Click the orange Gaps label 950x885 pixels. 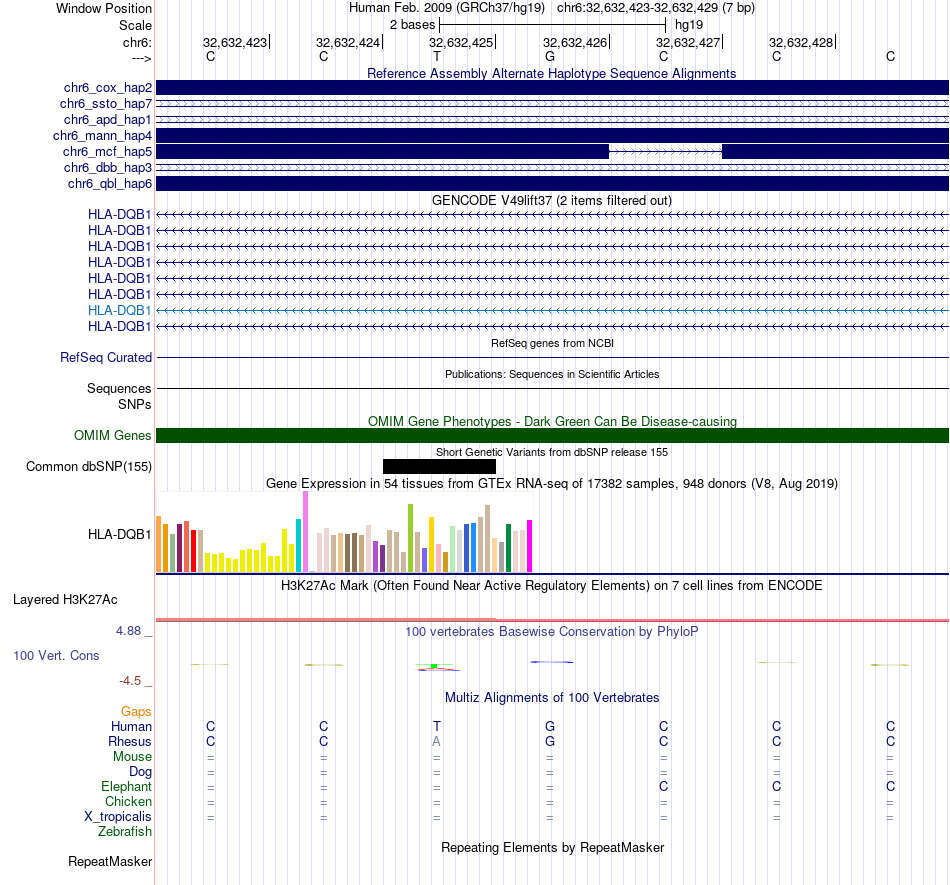pyautogui.click(x=136, y=711)
